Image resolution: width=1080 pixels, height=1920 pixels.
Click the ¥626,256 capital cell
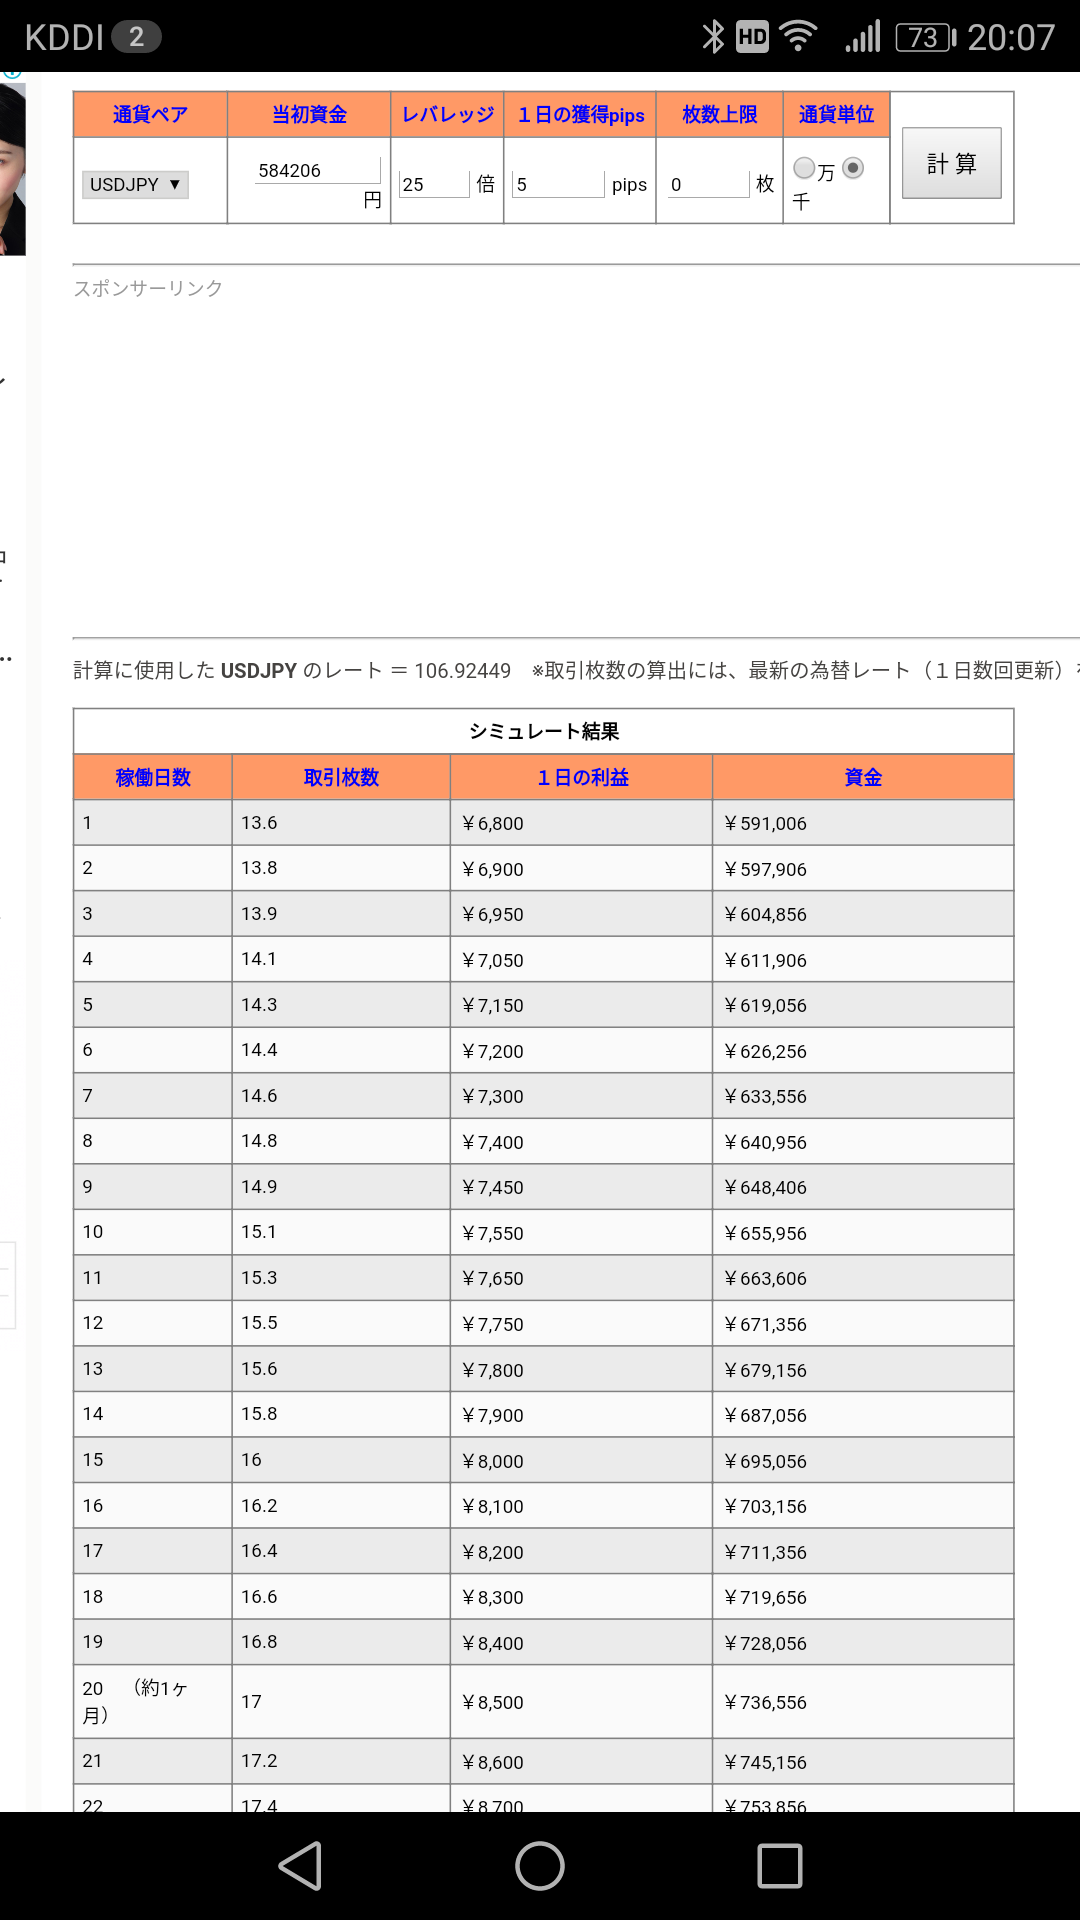pyautogui.click(x=863, y=1051)
